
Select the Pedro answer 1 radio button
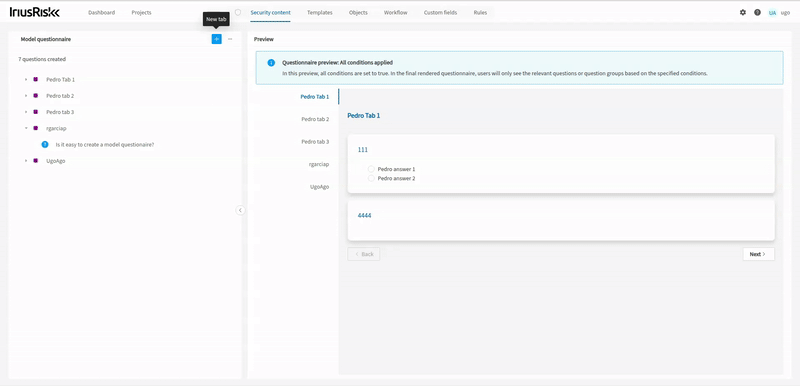tap(371, 169)
